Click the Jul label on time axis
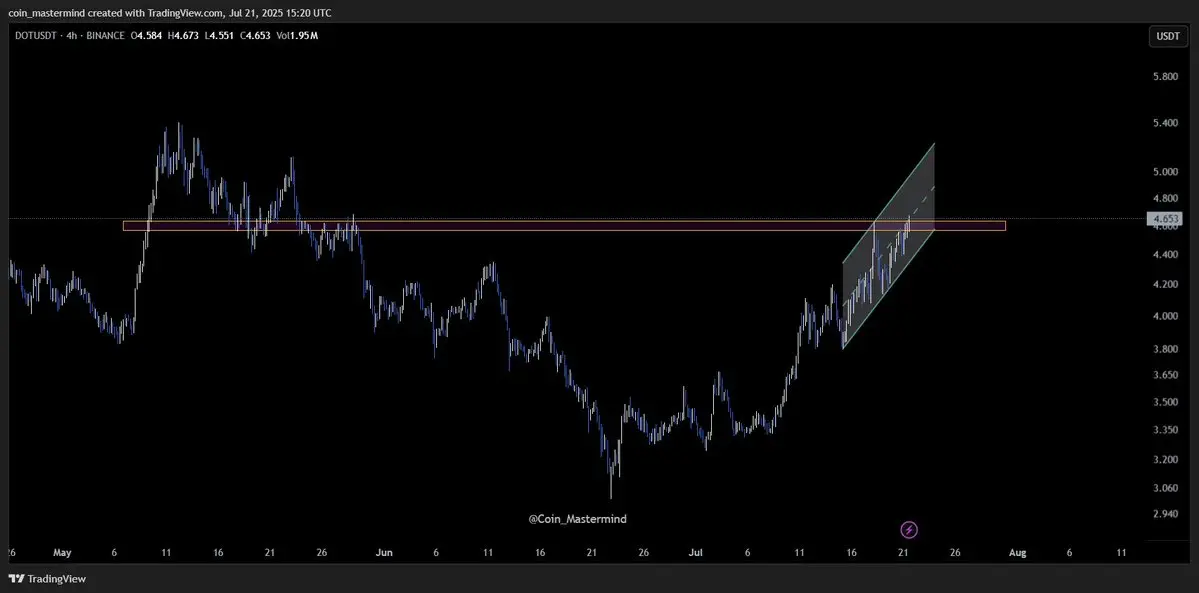 [x=696, y=552]
